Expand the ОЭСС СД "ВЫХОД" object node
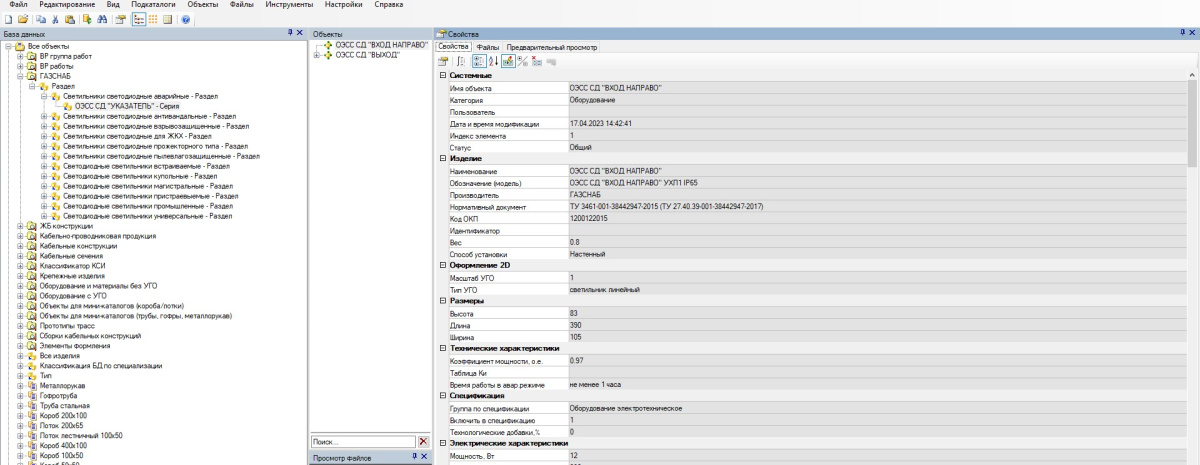This screenshot has height=465, width=1200. click(317, 56)
